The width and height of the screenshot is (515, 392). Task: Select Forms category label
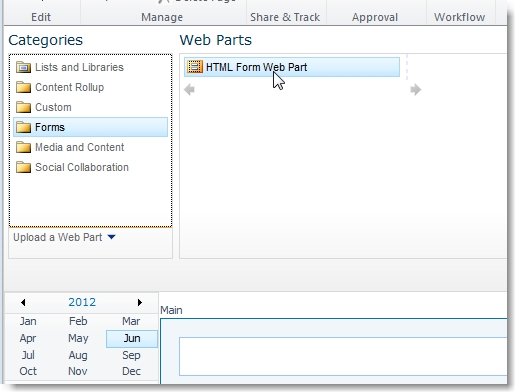[50, 127]
